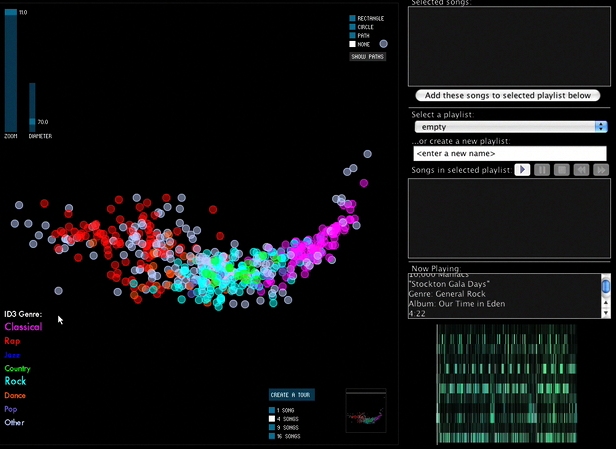Click the Selected songs list box
616x449 pixels.
[509, 46]
